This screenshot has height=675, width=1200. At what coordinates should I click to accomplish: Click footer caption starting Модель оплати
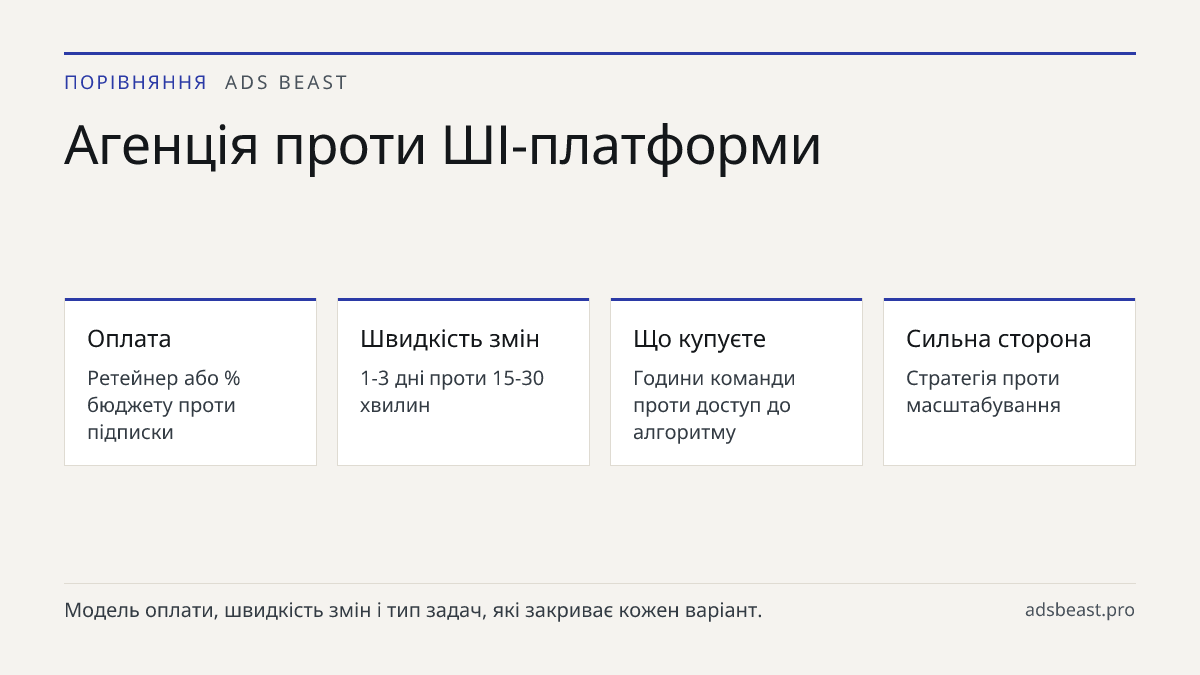(413, 610)
